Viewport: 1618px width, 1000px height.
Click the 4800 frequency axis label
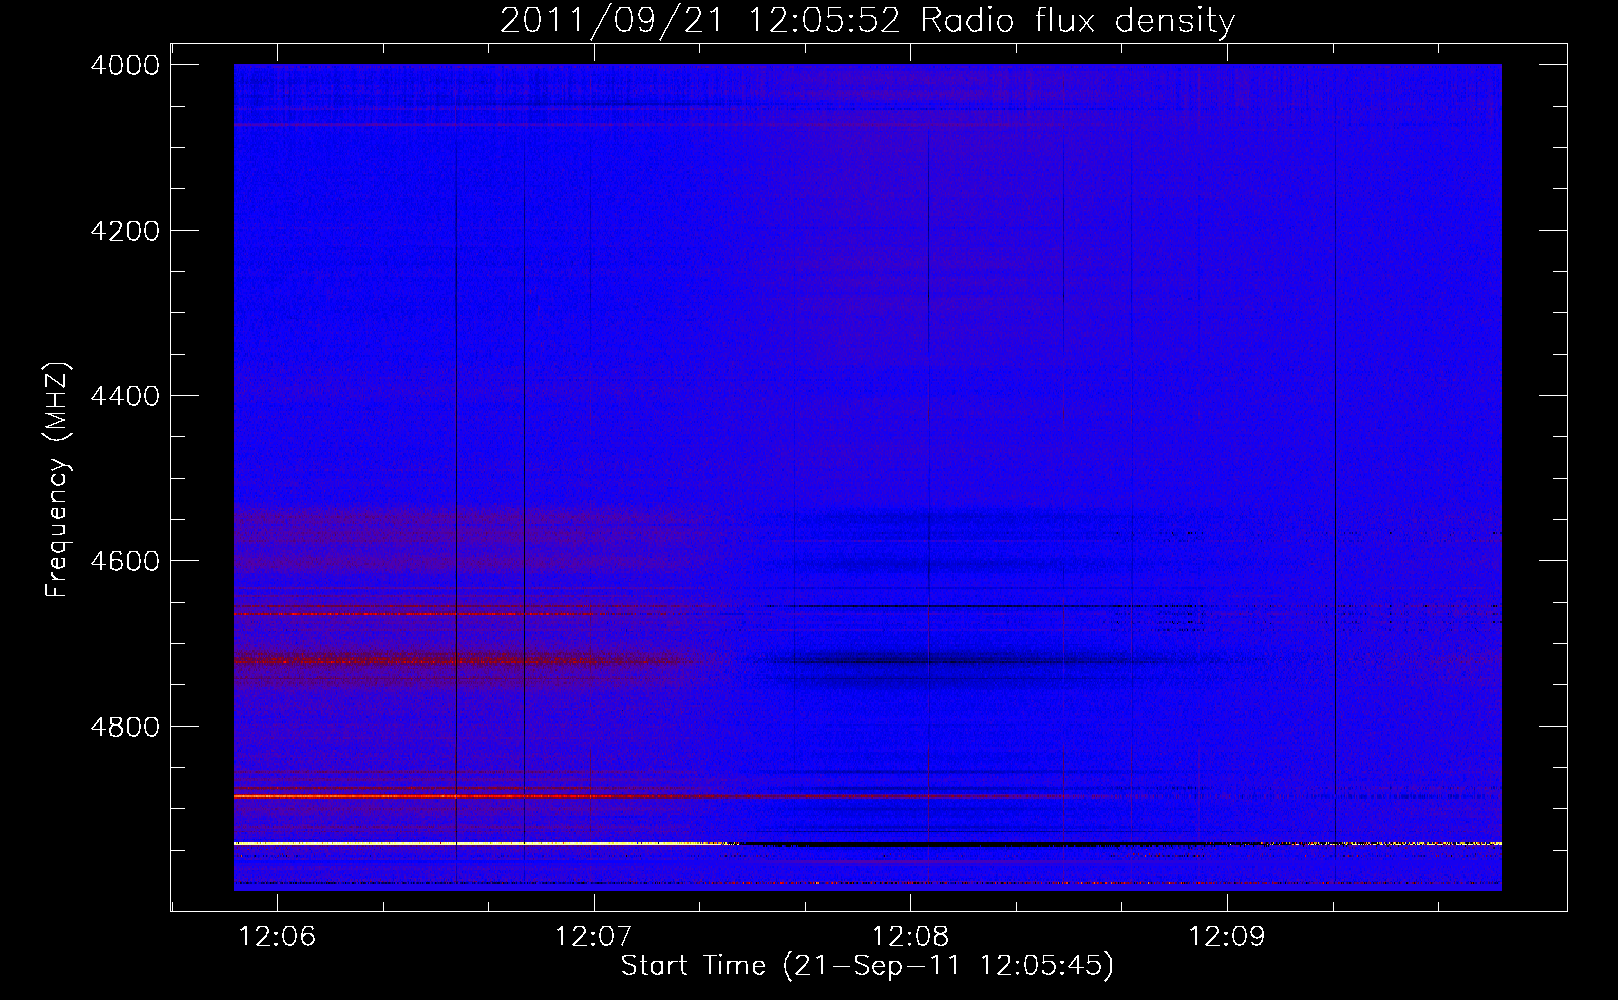point(125,727)
